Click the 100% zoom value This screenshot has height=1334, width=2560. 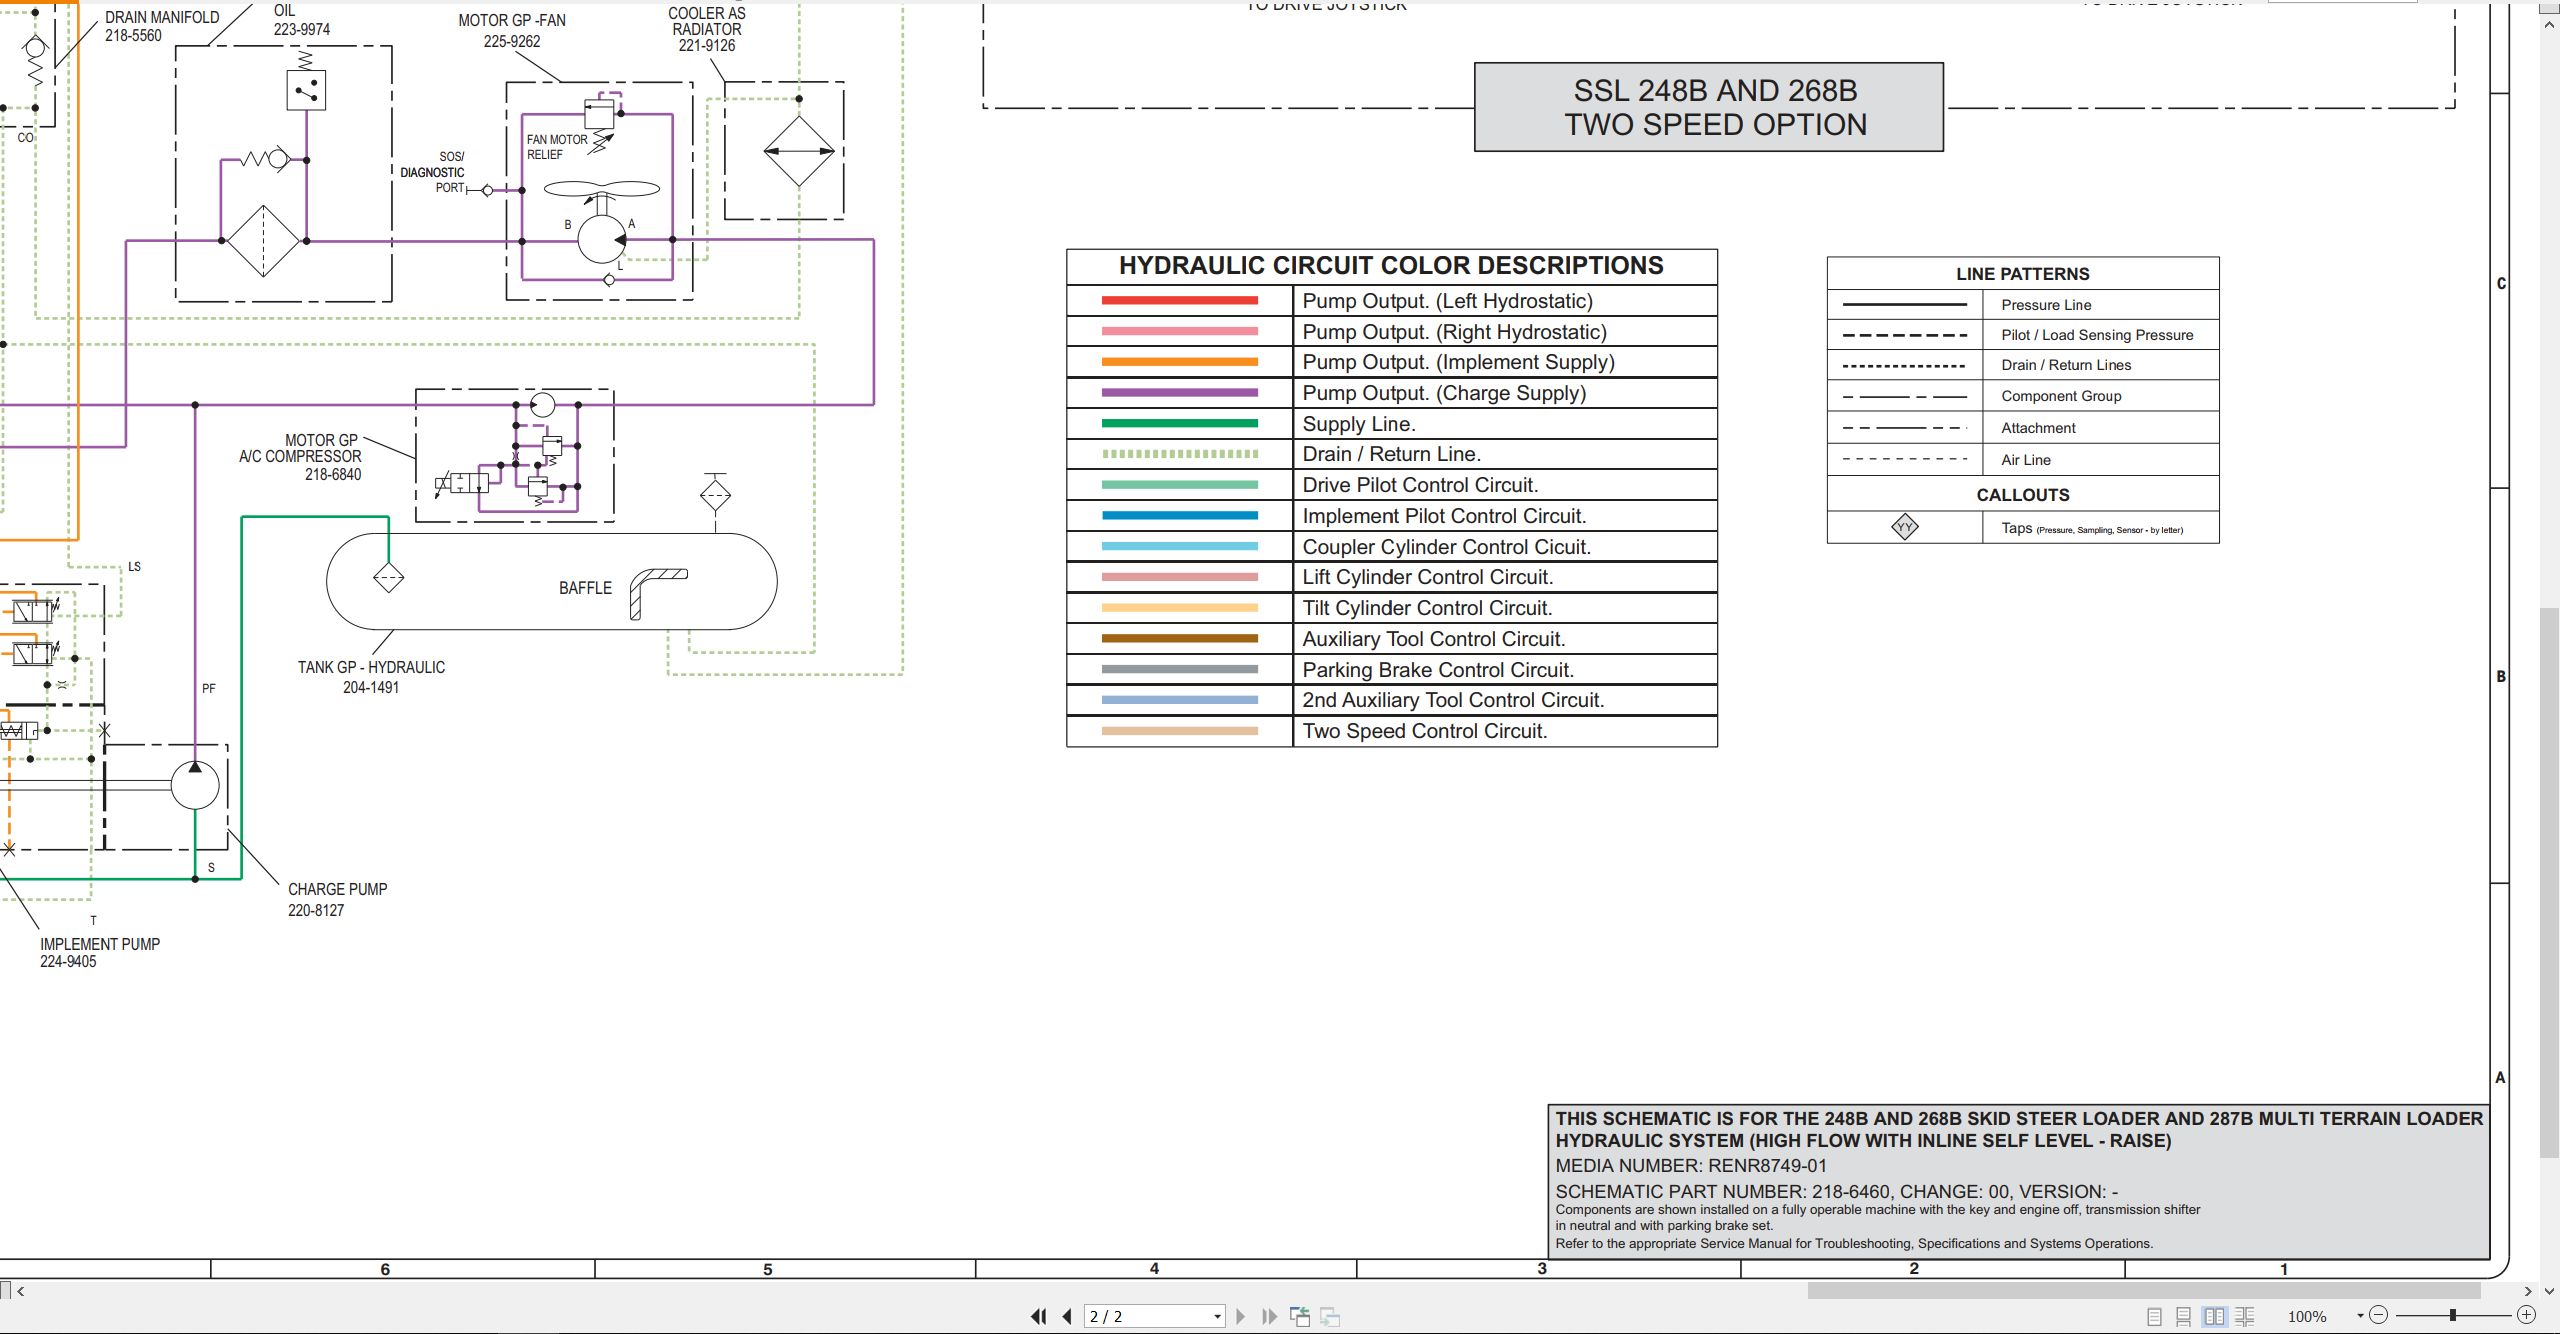point(2307,1317)
